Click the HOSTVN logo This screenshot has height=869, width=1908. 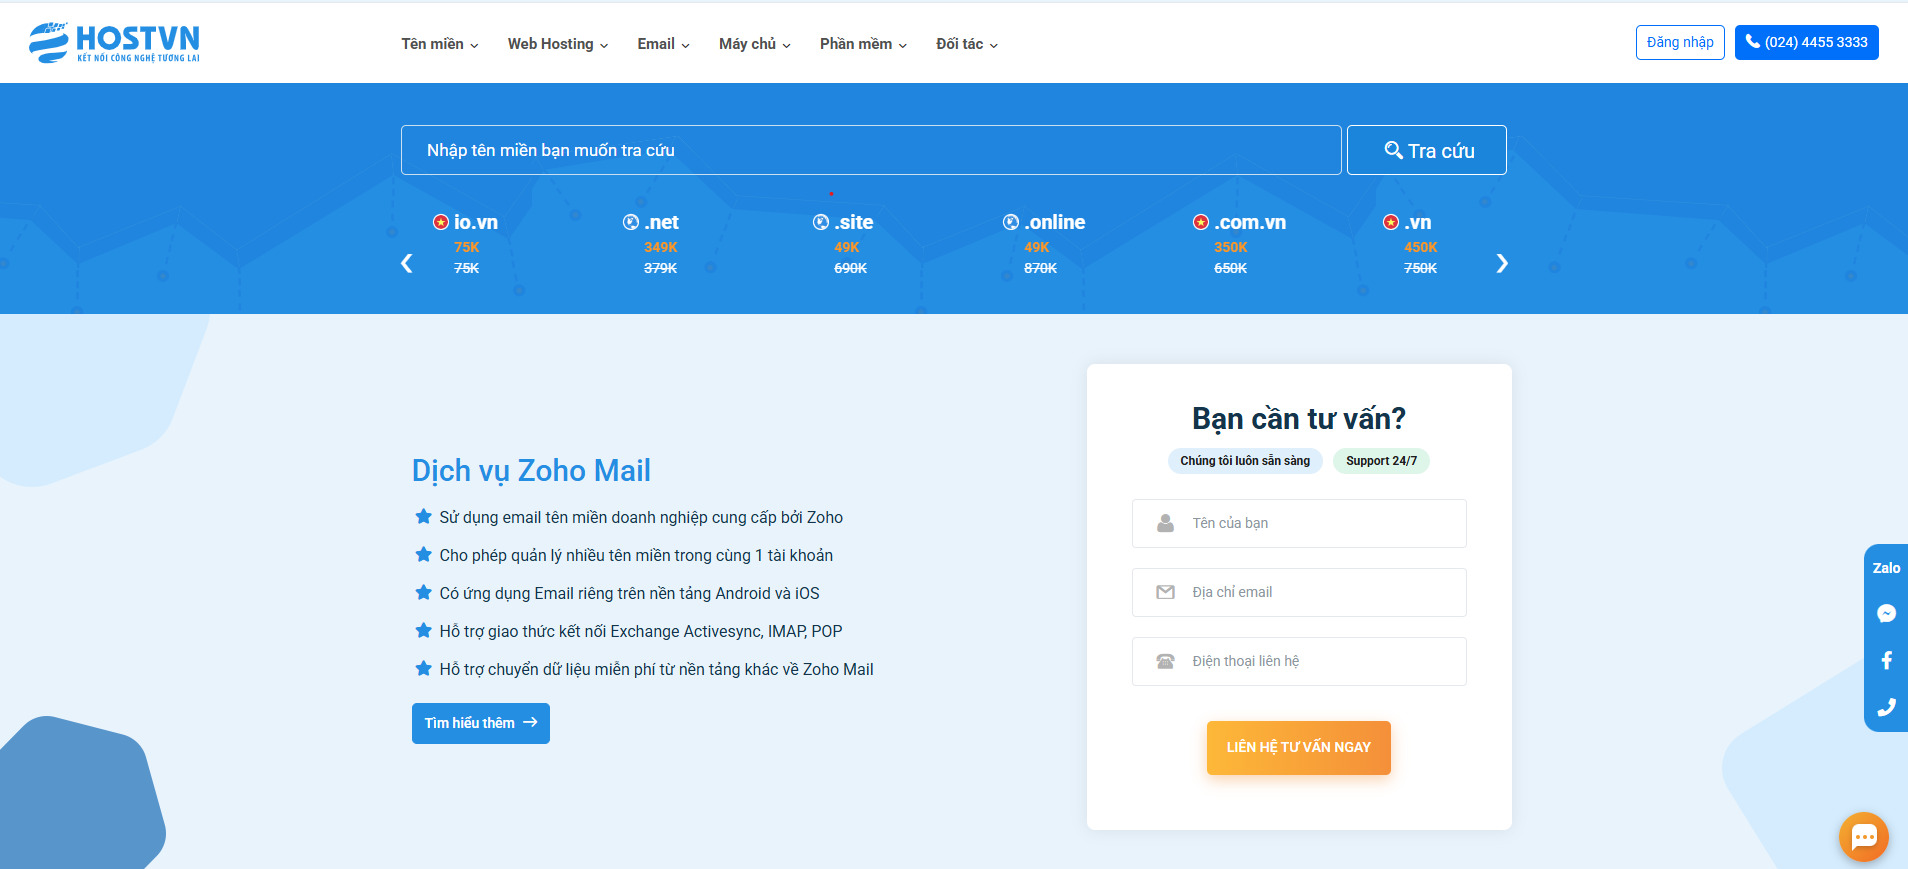(114, 43)
